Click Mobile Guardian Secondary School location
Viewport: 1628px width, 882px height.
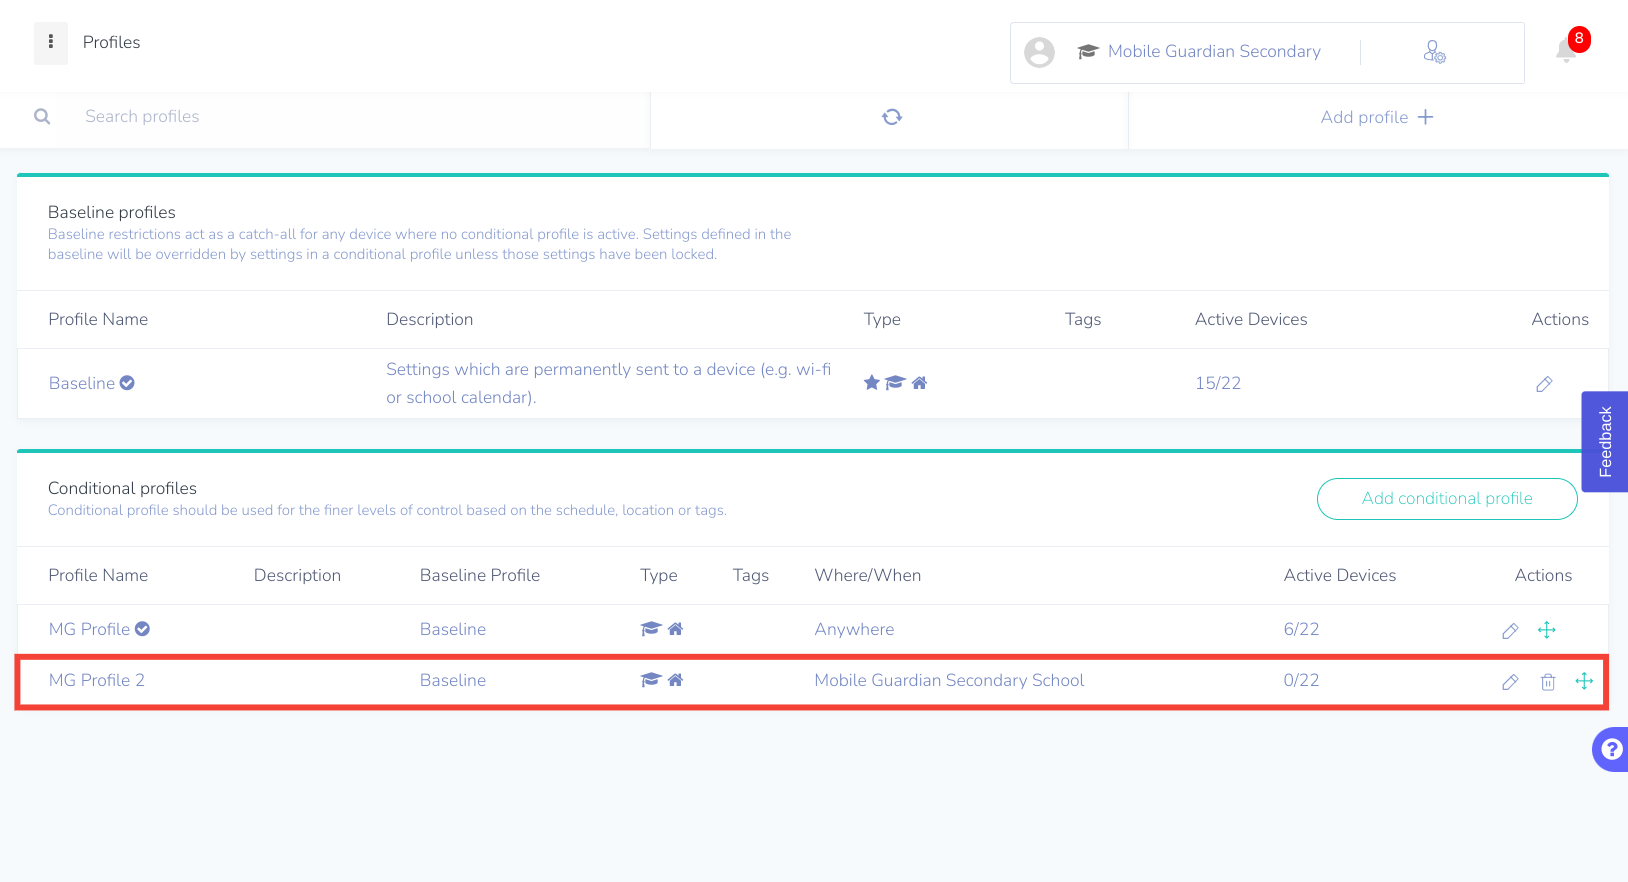(x=949, y=680)
